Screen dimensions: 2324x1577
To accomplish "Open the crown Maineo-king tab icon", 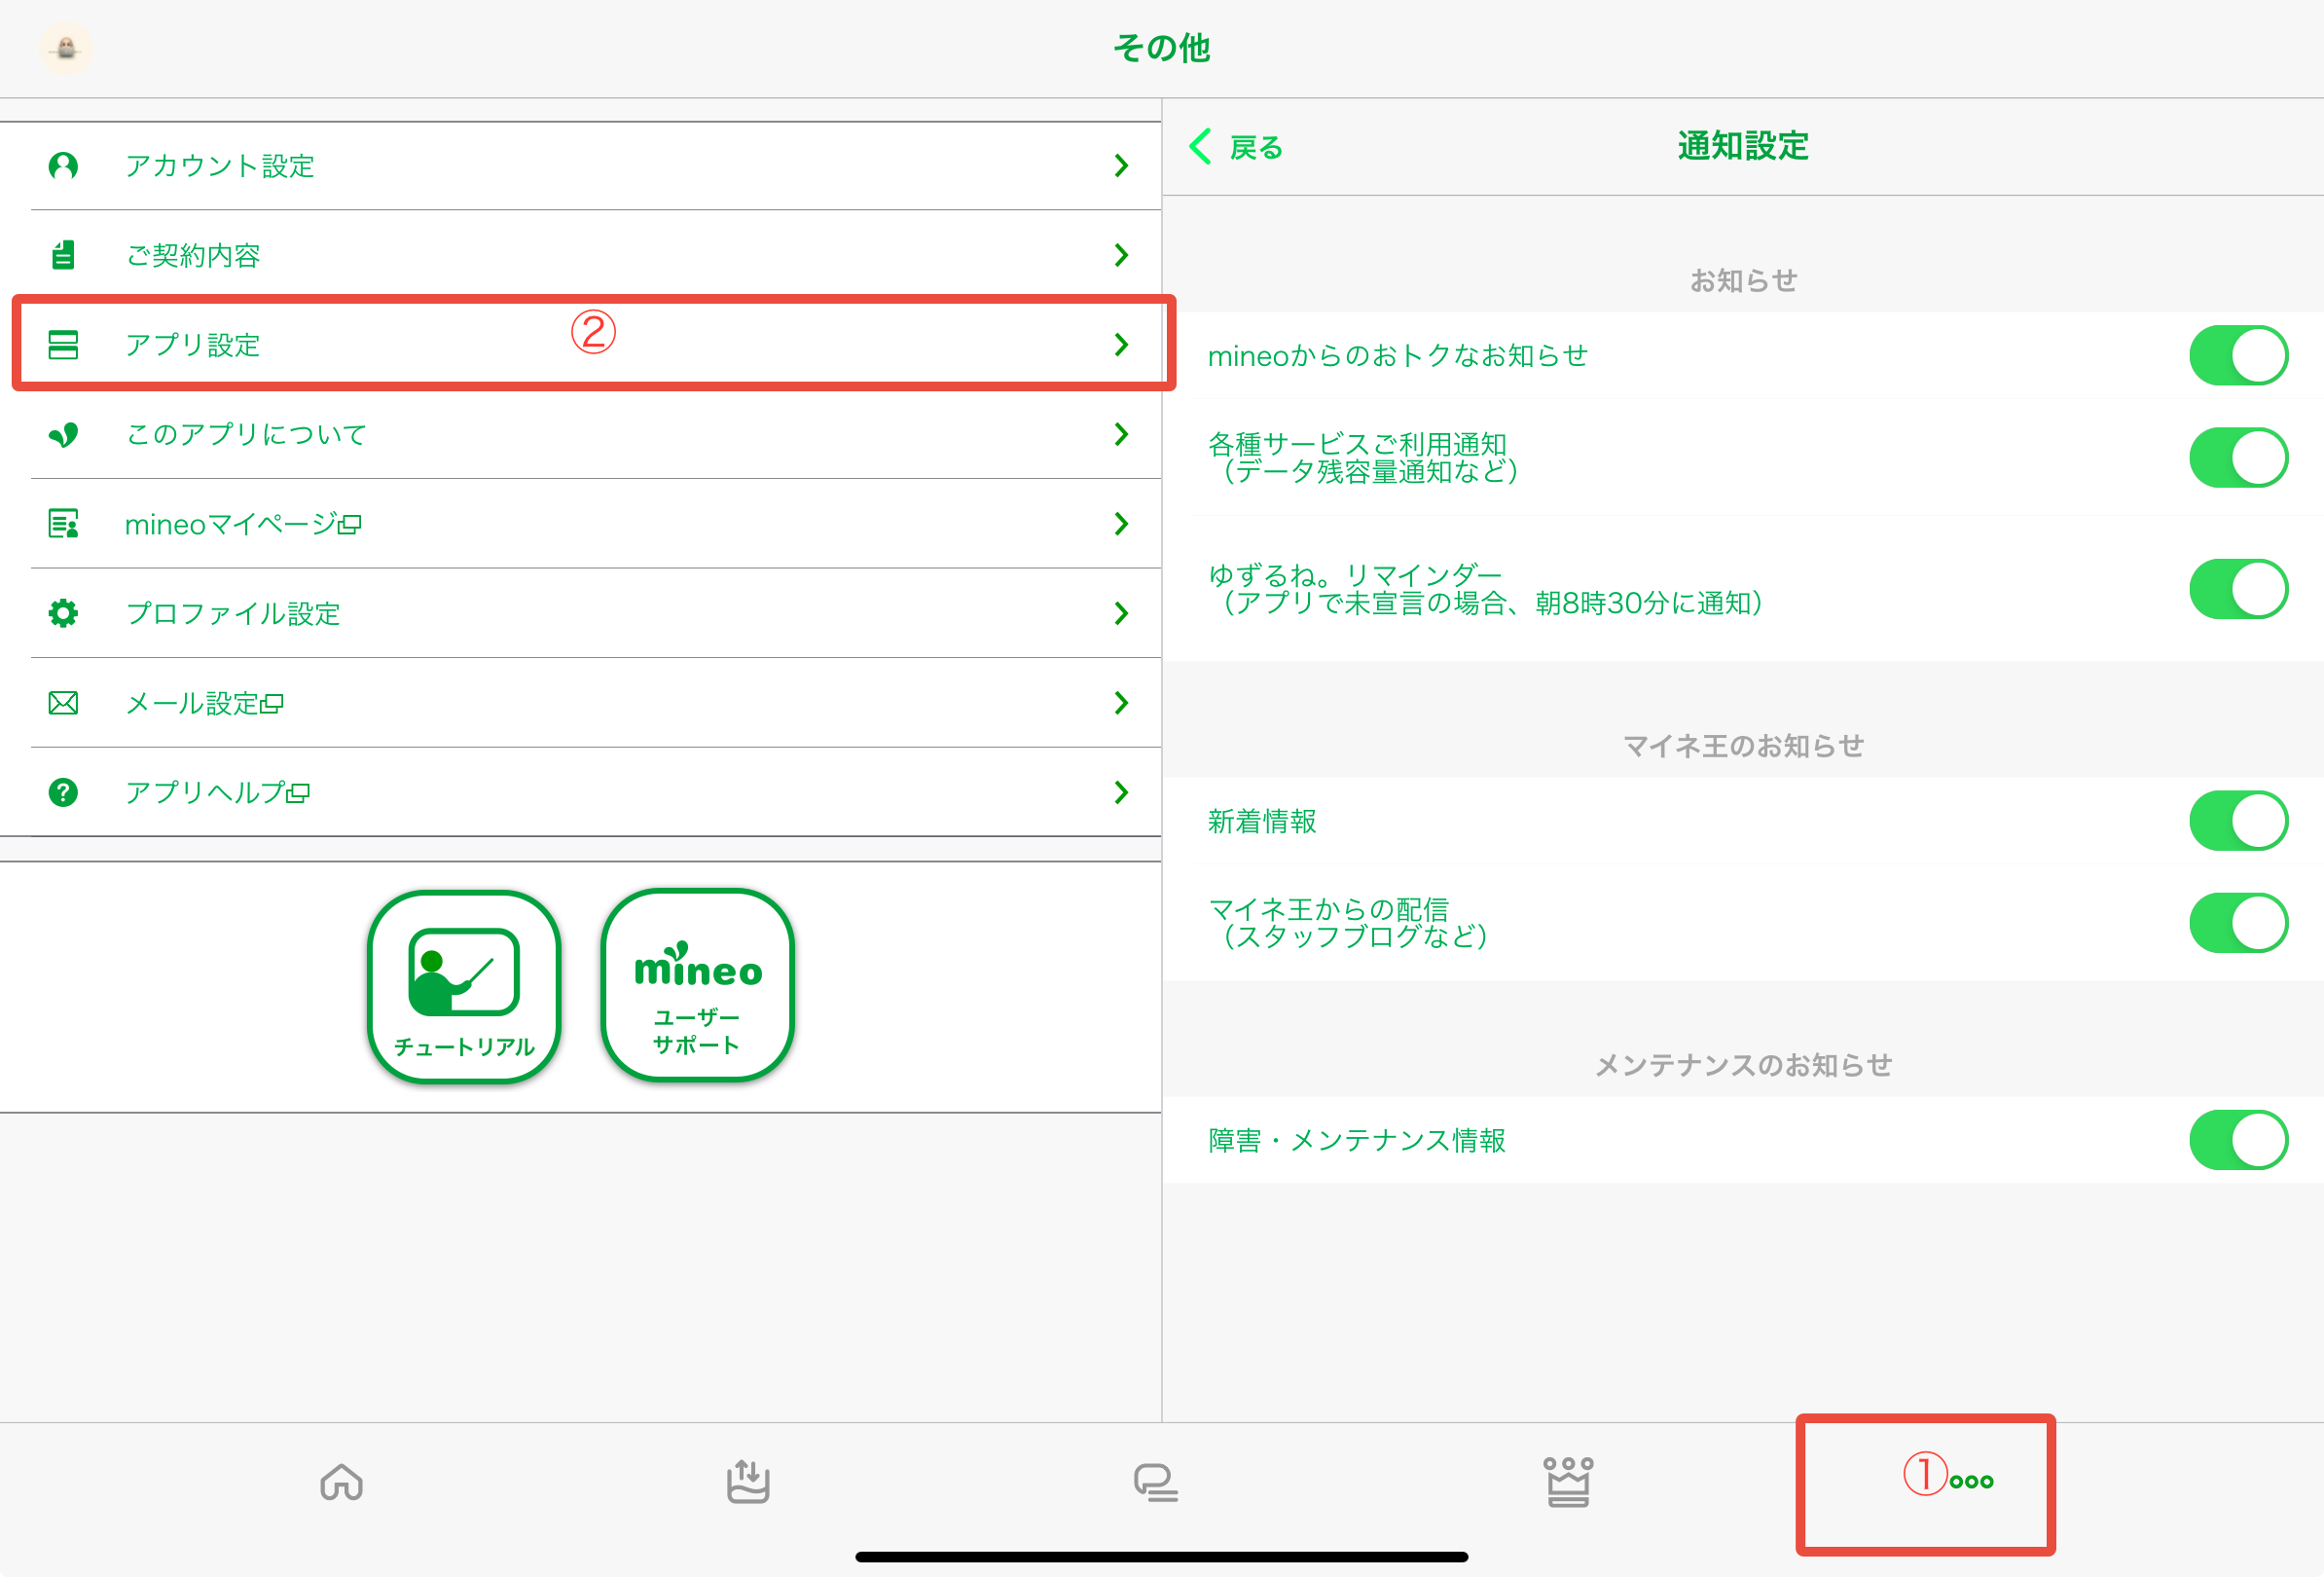I will (x=1567, y=1481).
